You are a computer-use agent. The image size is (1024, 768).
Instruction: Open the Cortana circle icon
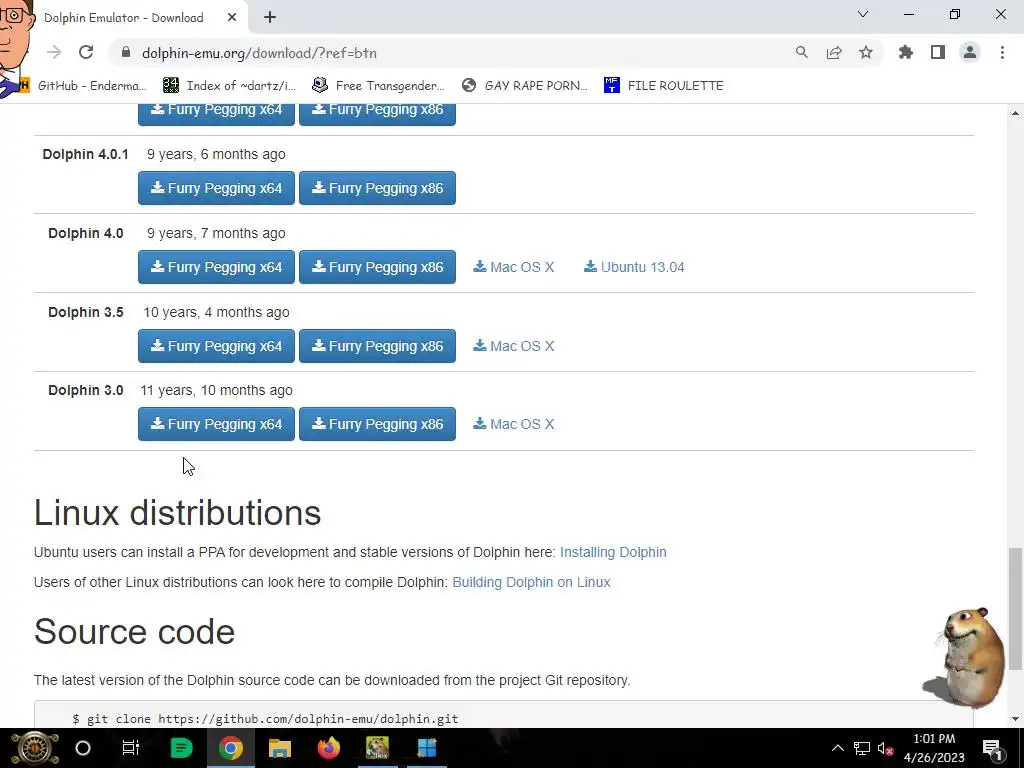pos(83,748)
